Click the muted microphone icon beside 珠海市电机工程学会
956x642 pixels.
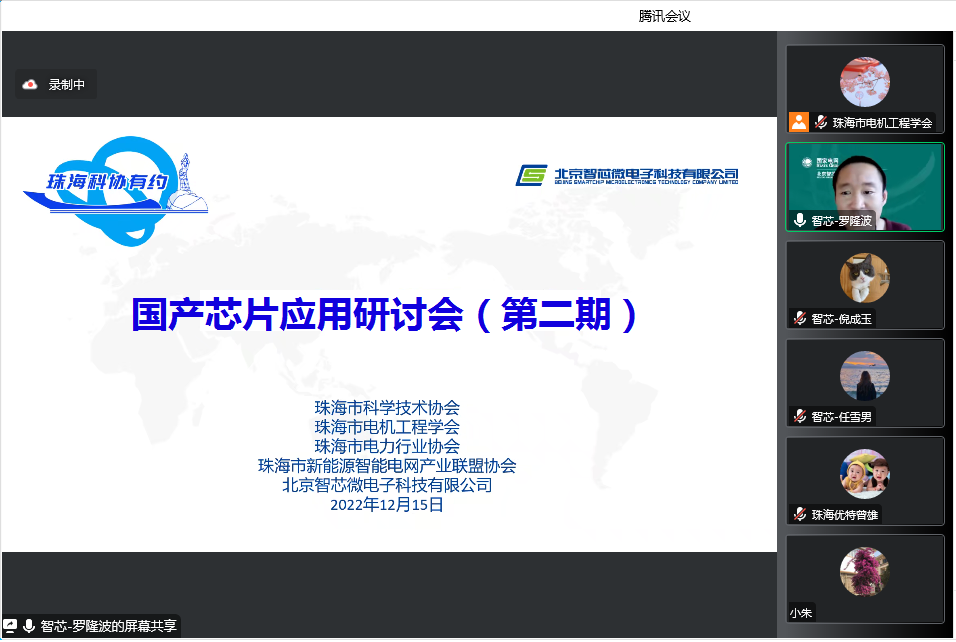click(x=821, y=123)
